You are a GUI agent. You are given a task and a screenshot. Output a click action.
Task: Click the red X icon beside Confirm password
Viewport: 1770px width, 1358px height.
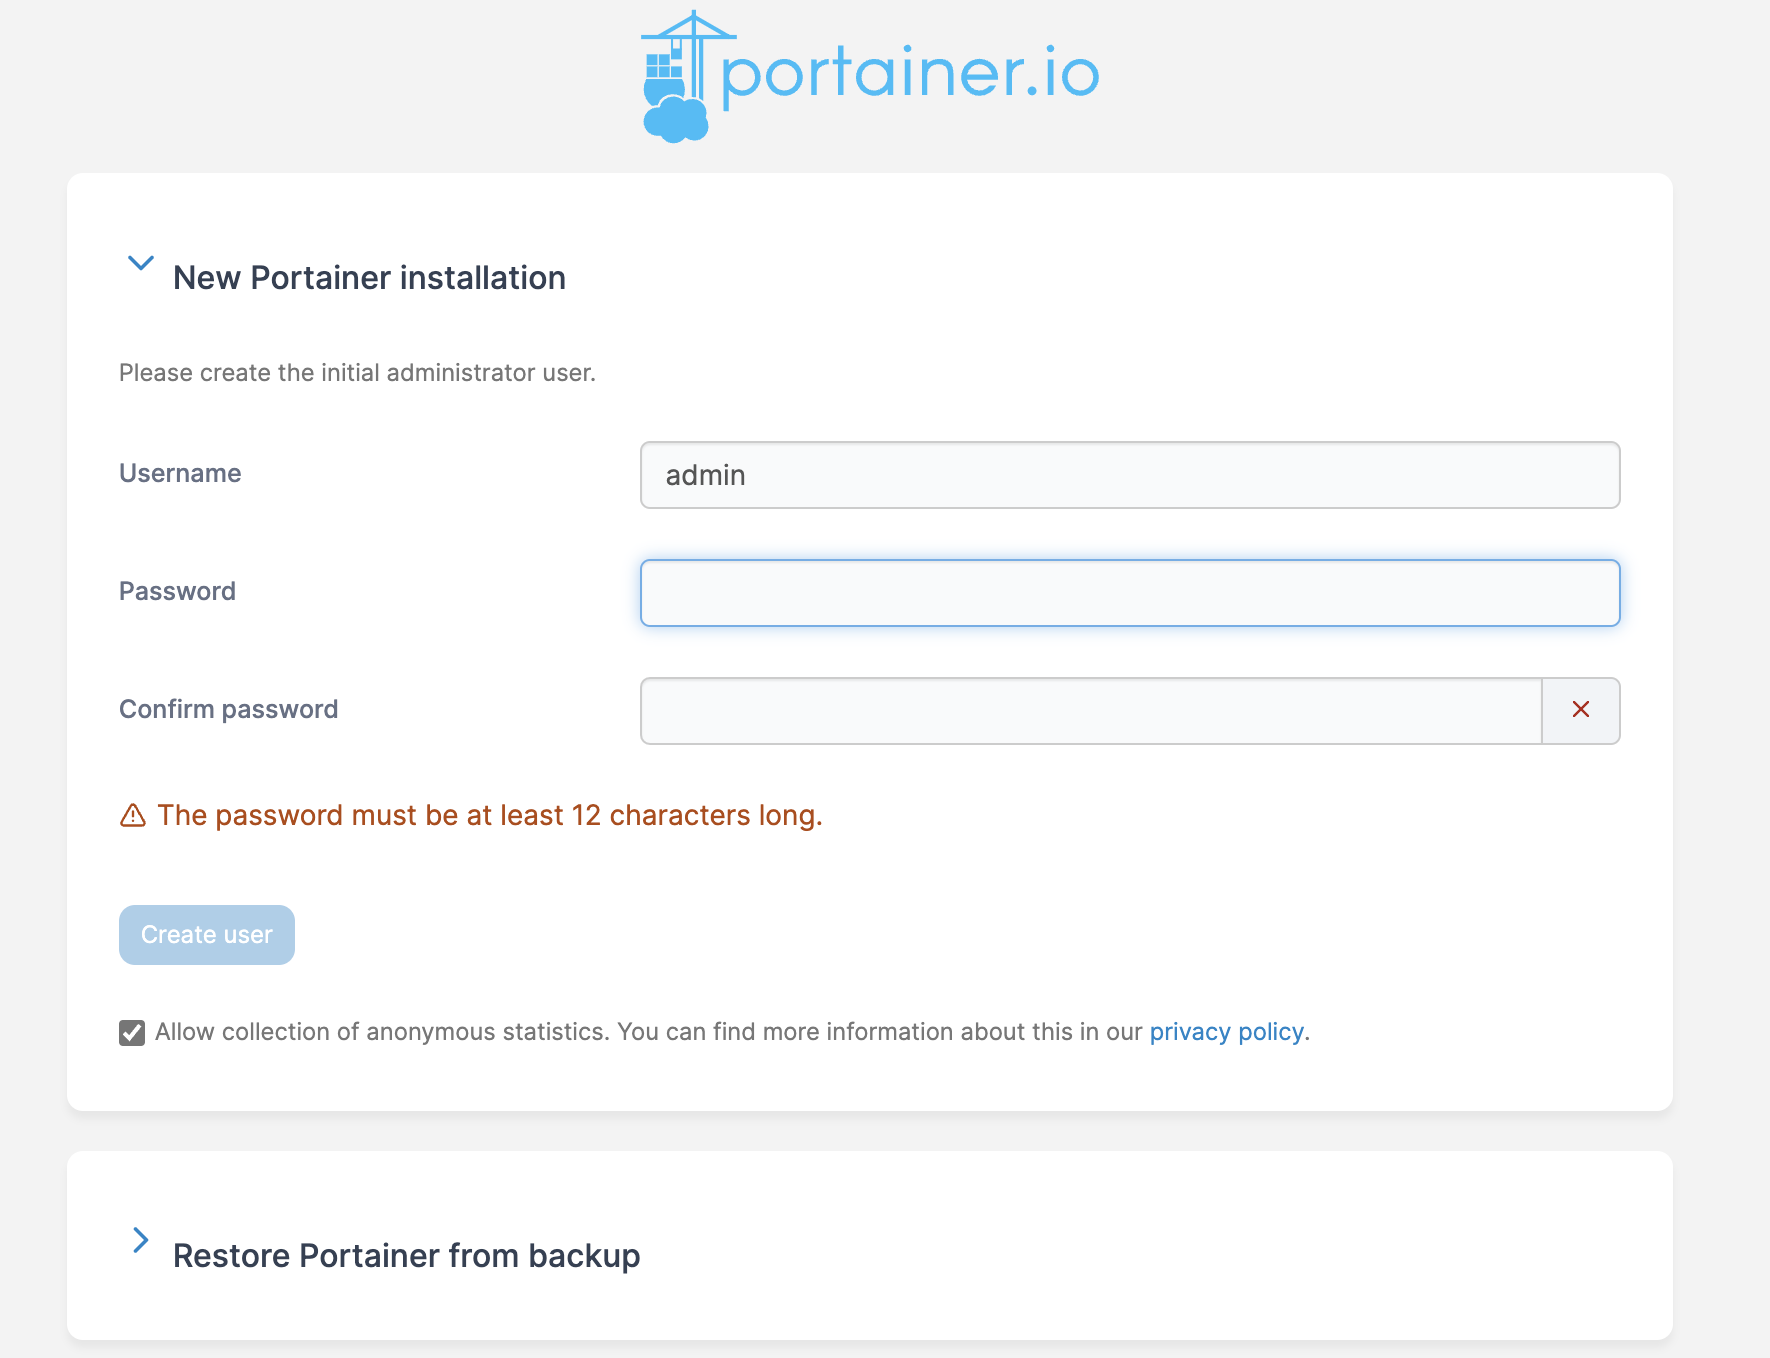click(x=1581, y=710)
